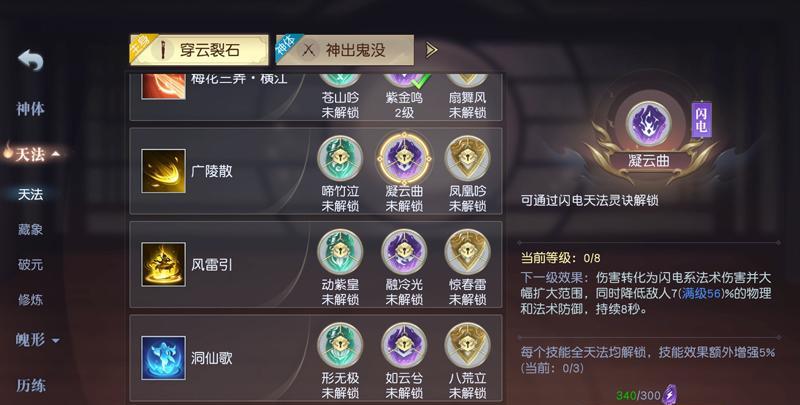Viewport: 800px width, 405px height.
Task: Open the 藏象 sidebar item
Action: click(x=30, y=230)
